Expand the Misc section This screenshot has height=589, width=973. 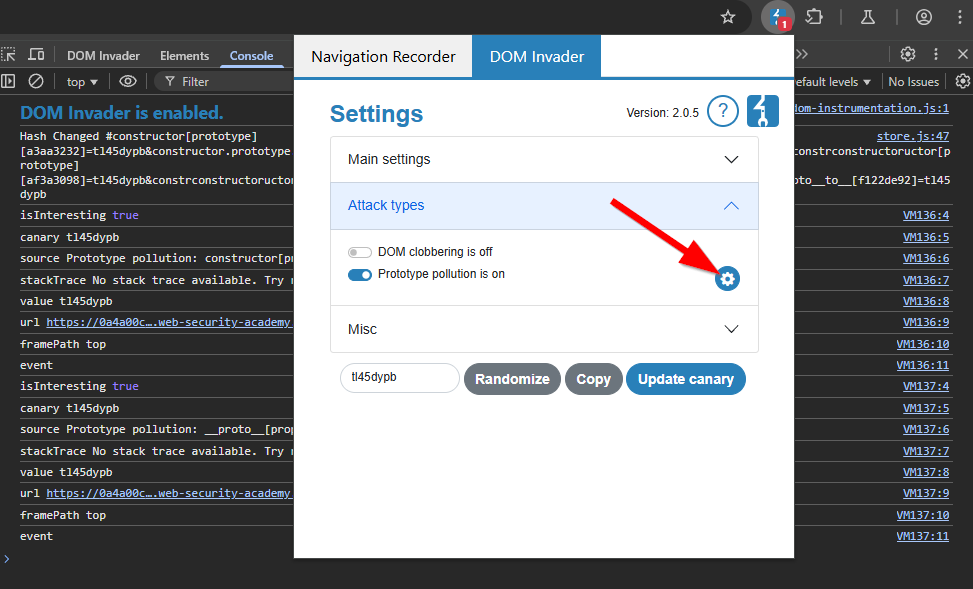pyautogui.click(x=544, y=329)
